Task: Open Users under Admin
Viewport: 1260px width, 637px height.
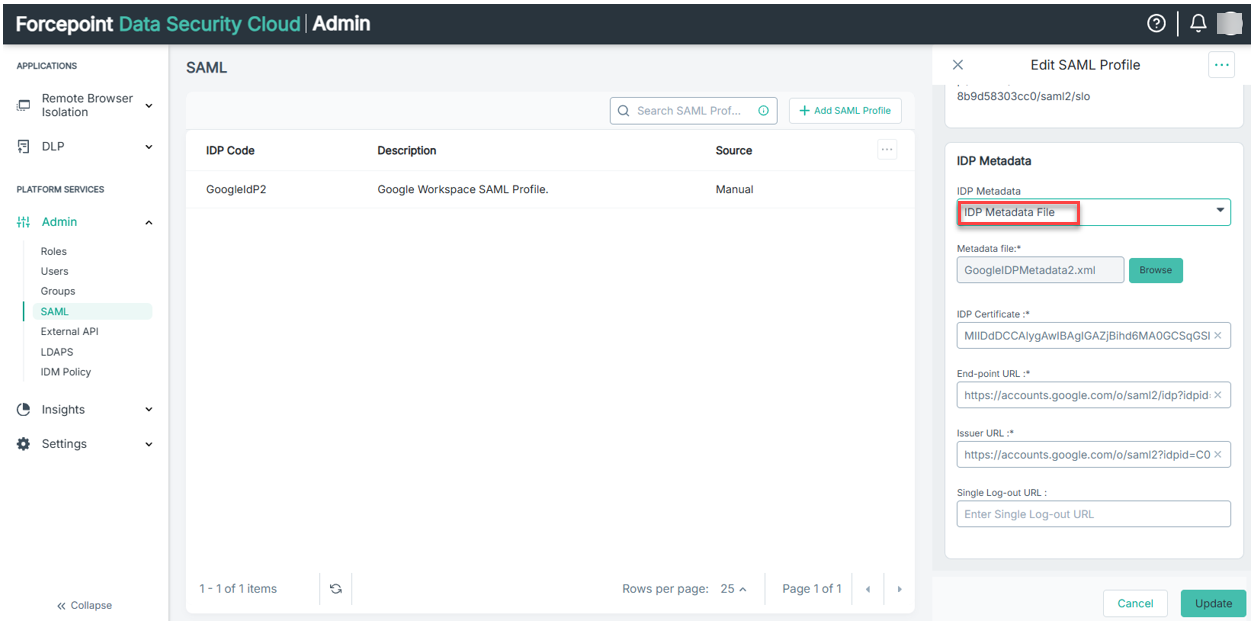Action: click(x=55, y=271)
